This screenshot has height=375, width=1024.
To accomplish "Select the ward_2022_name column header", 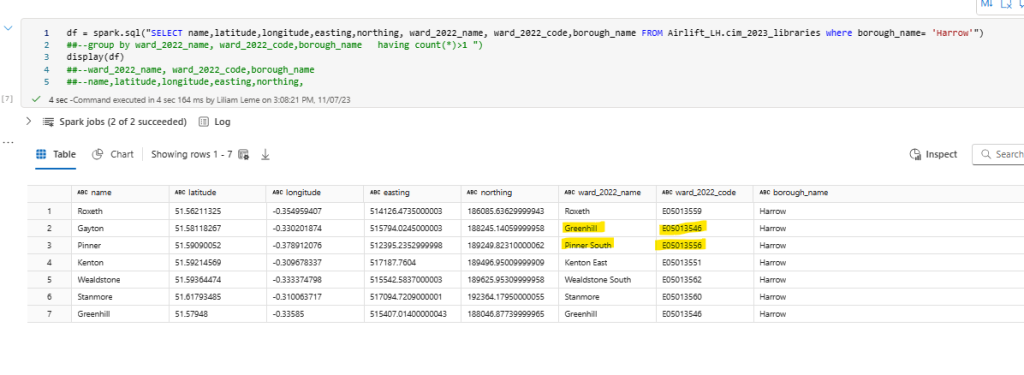I will 607,193.
